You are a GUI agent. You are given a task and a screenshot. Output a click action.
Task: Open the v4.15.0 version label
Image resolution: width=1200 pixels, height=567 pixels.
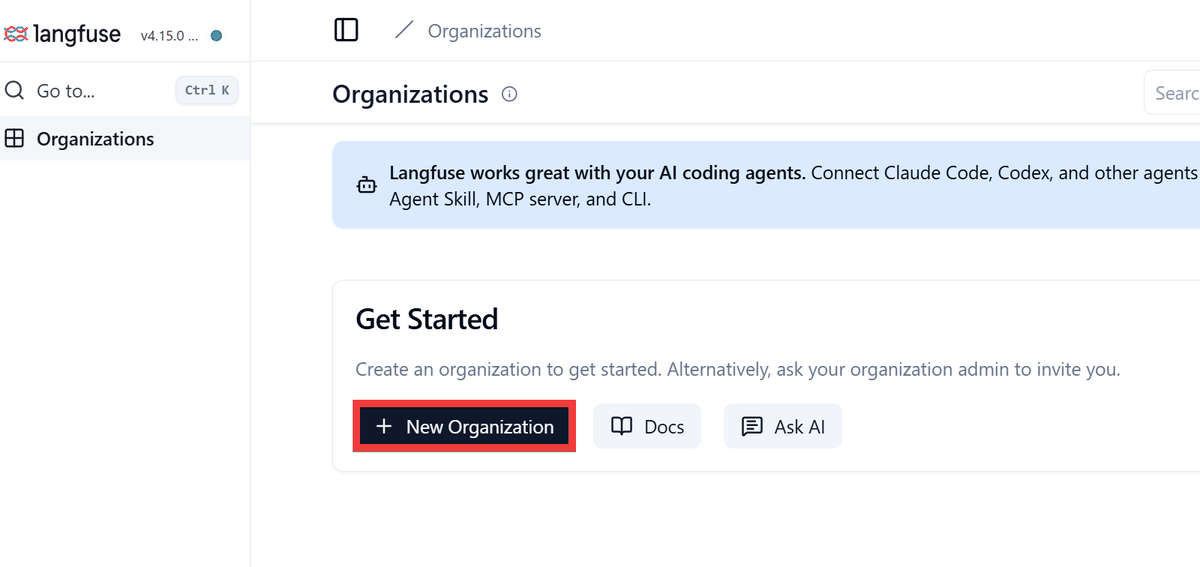(x=169, y=36)
